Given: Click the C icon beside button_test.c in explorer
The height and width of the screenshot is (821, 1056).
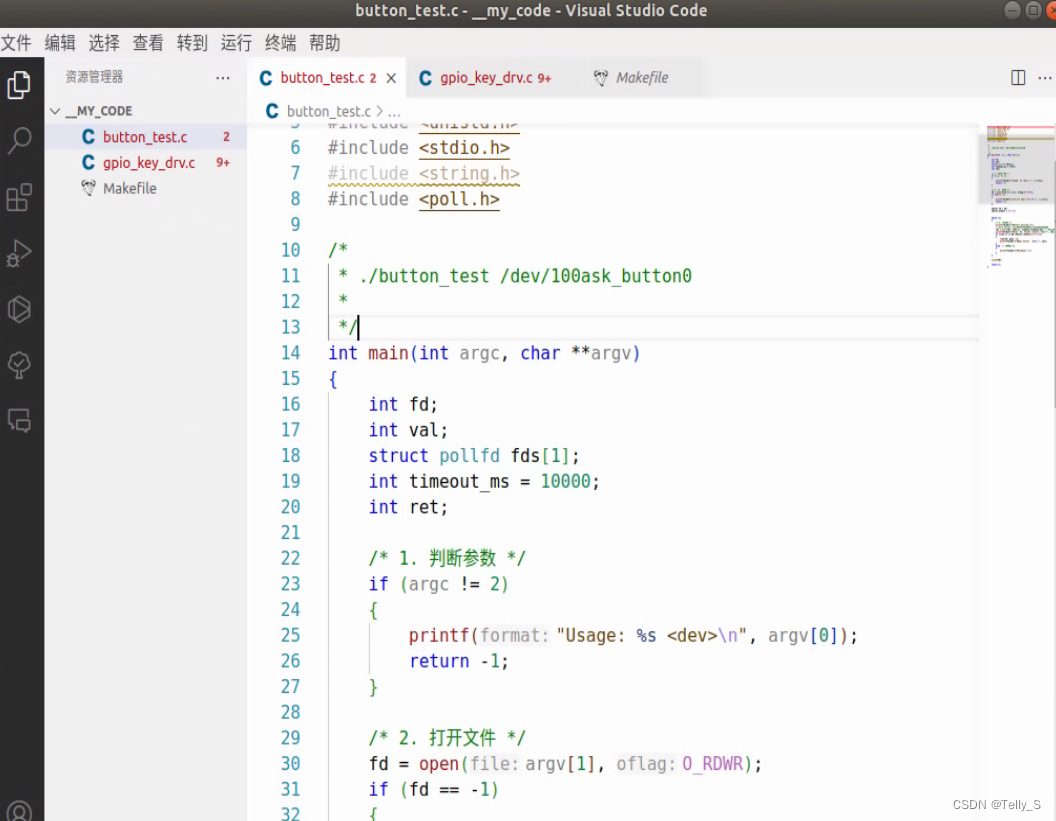Looking at the screenshot, I should [88, 137].
